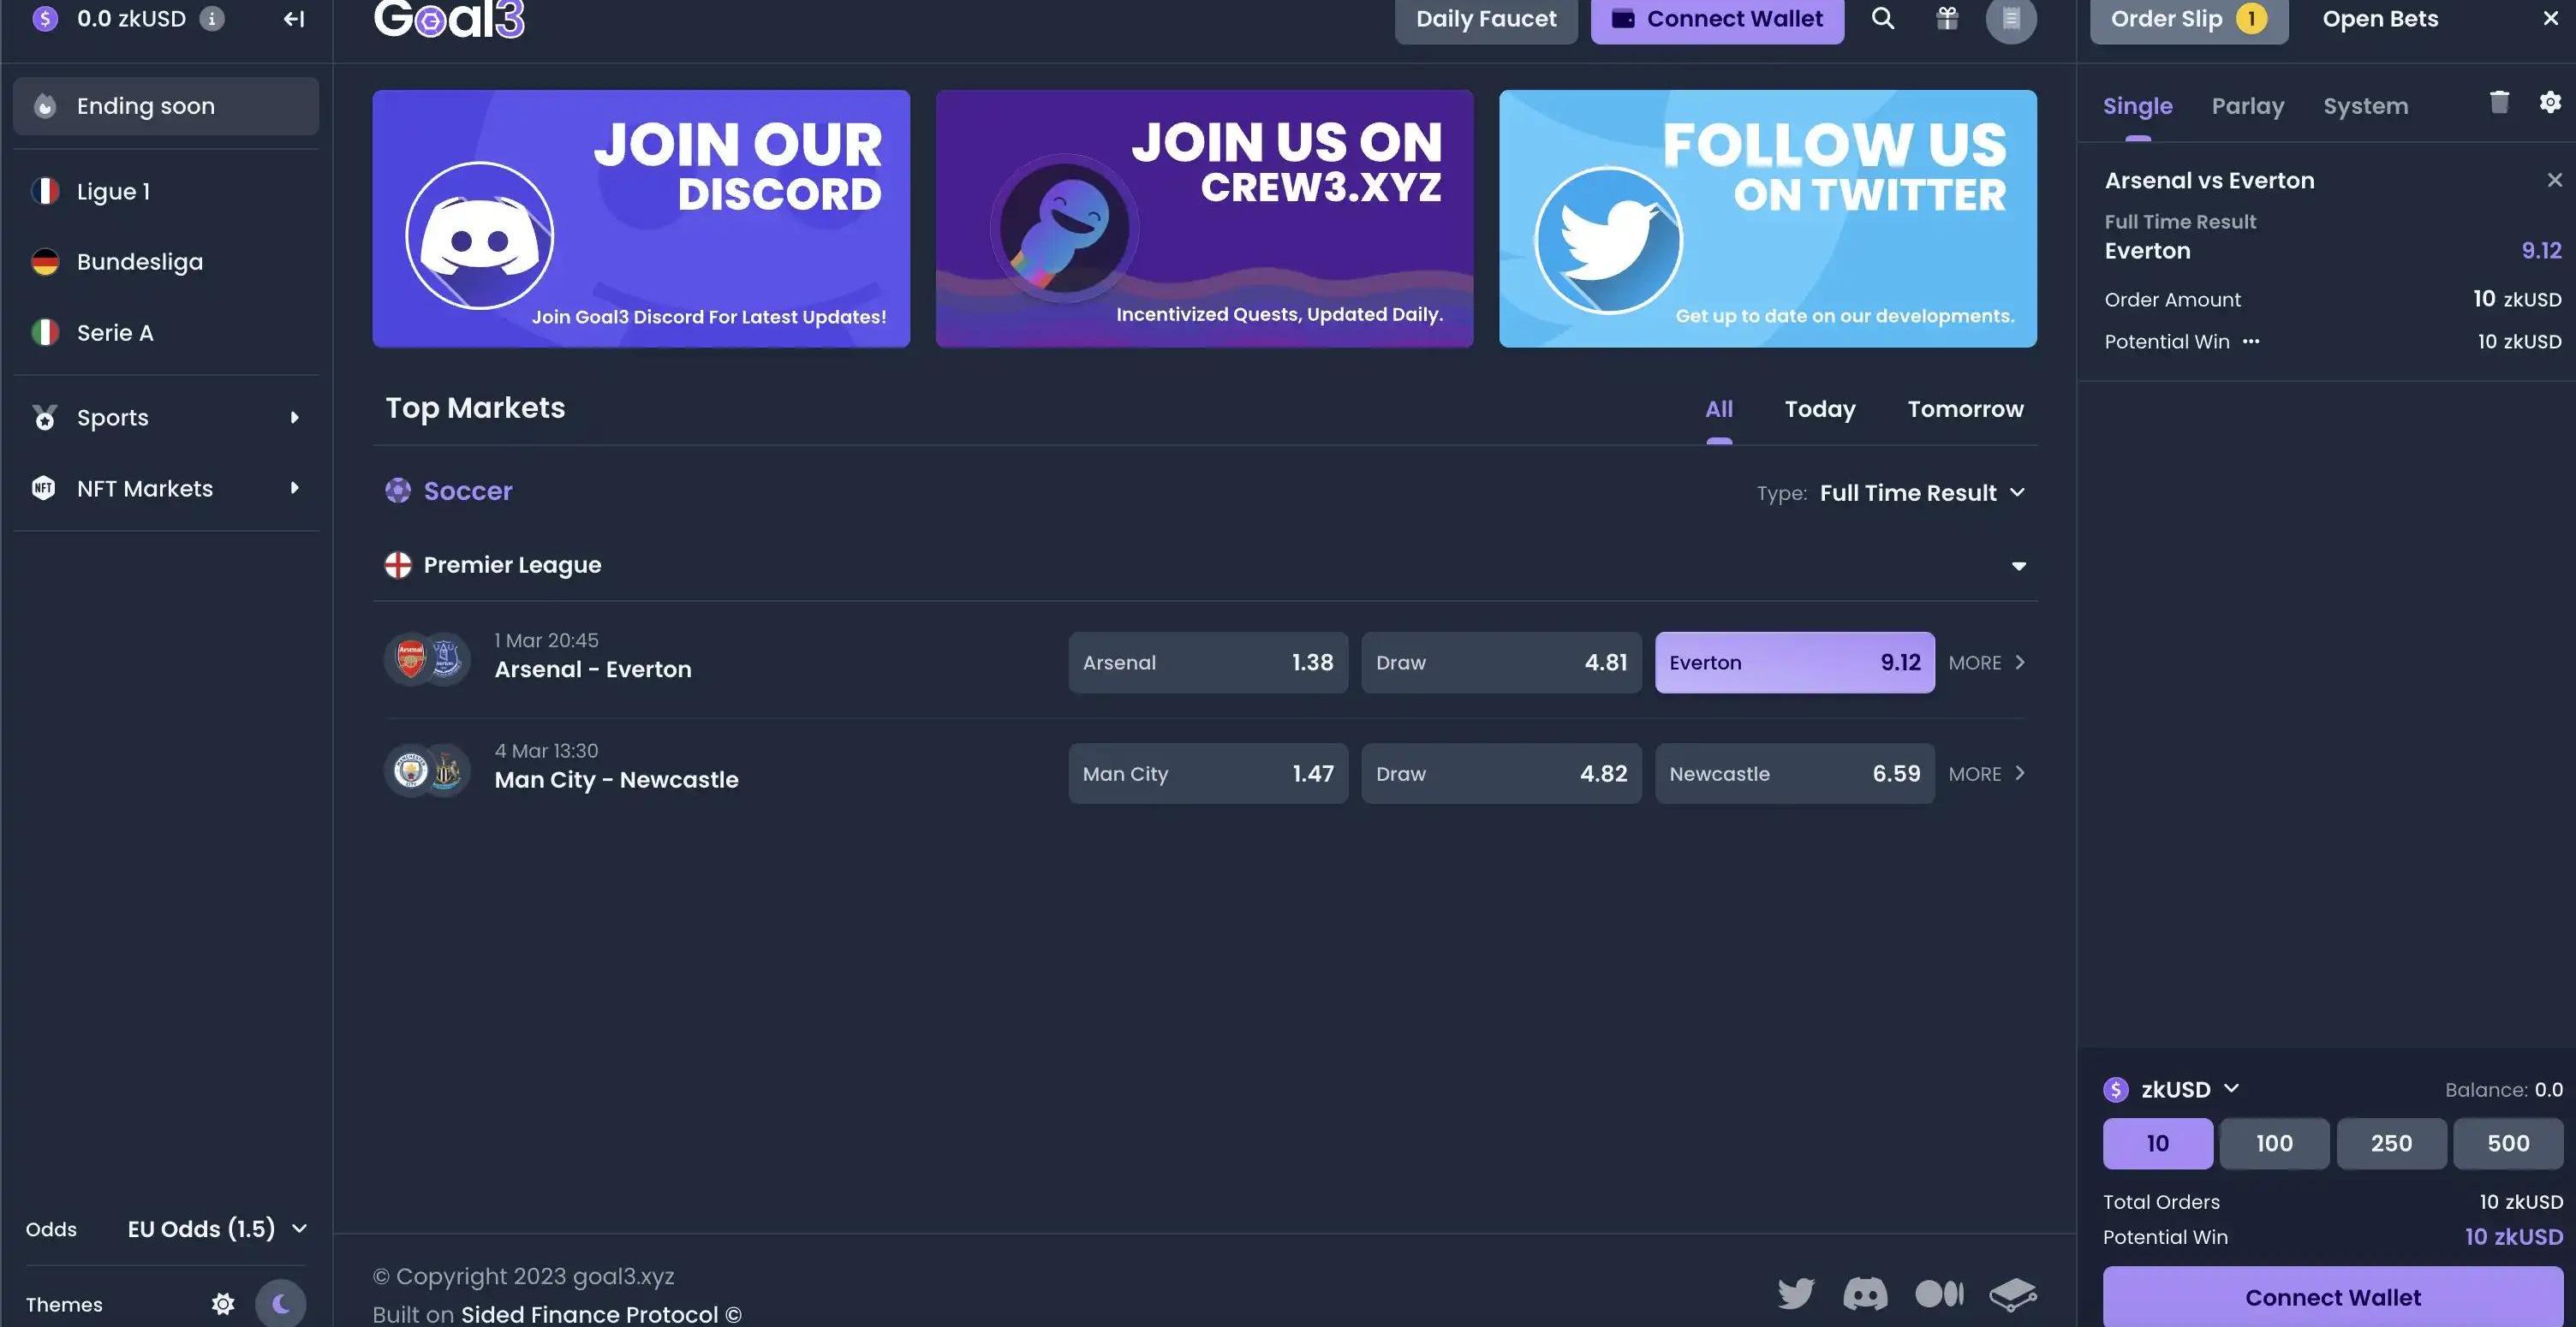Screen dimensions: 2576x1327
Task: Open the search magnifier icon
Action: click(x=1882, y=18)
